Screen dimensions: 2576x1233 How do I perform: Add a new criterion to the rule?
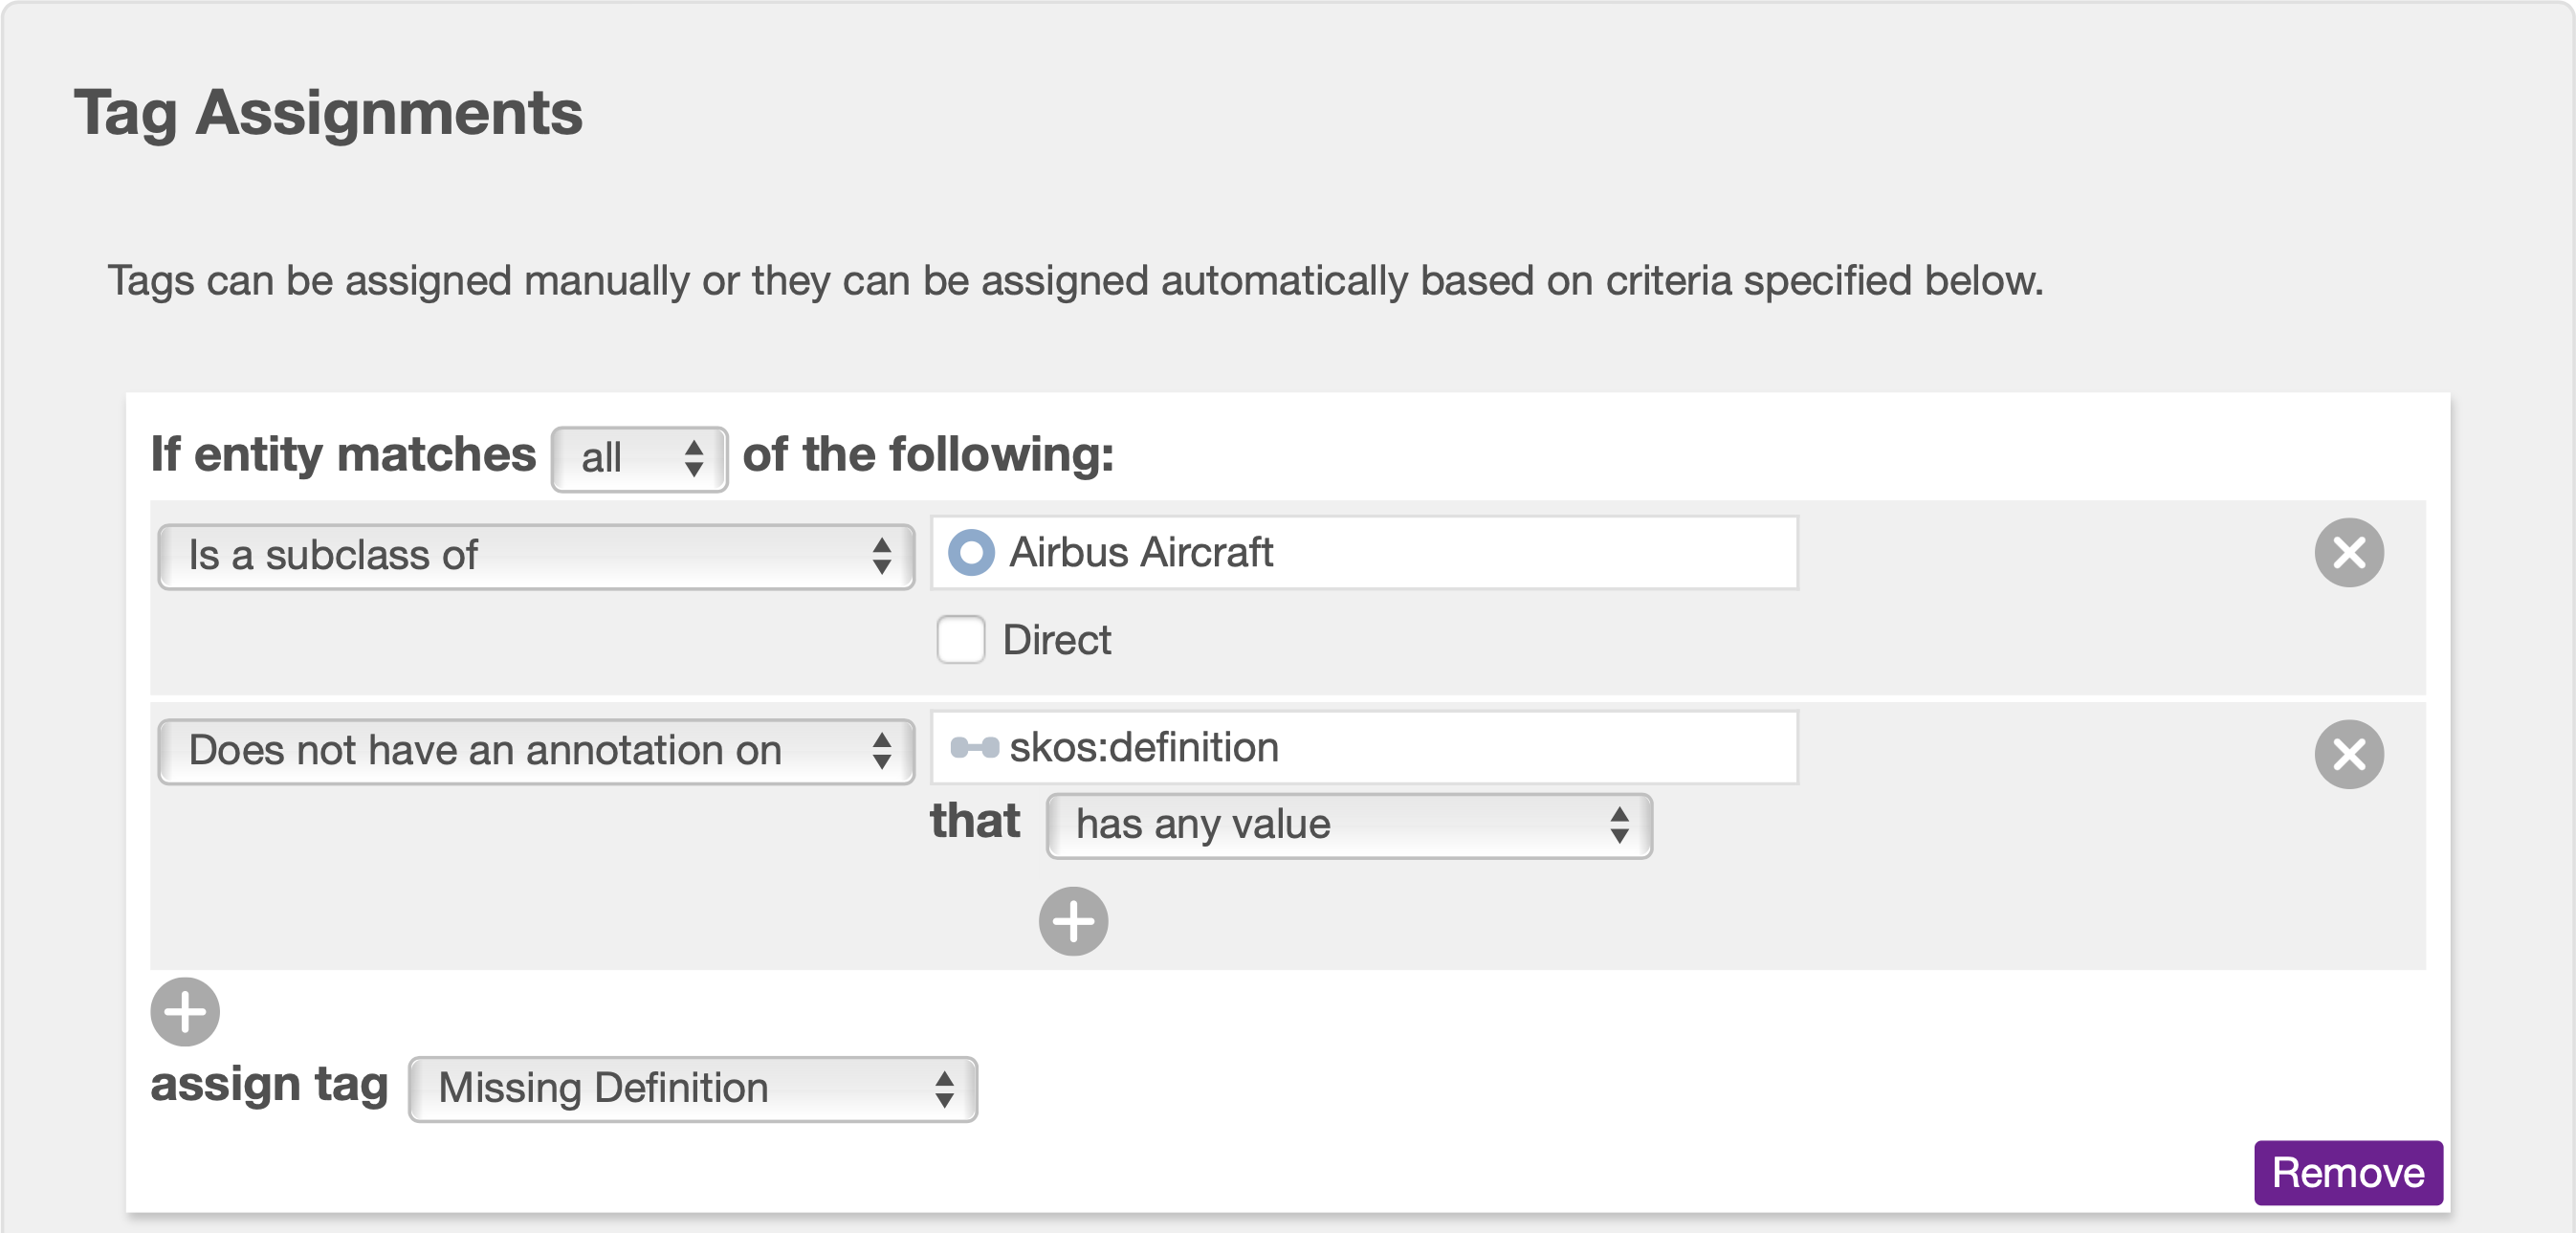(185, 1012)
